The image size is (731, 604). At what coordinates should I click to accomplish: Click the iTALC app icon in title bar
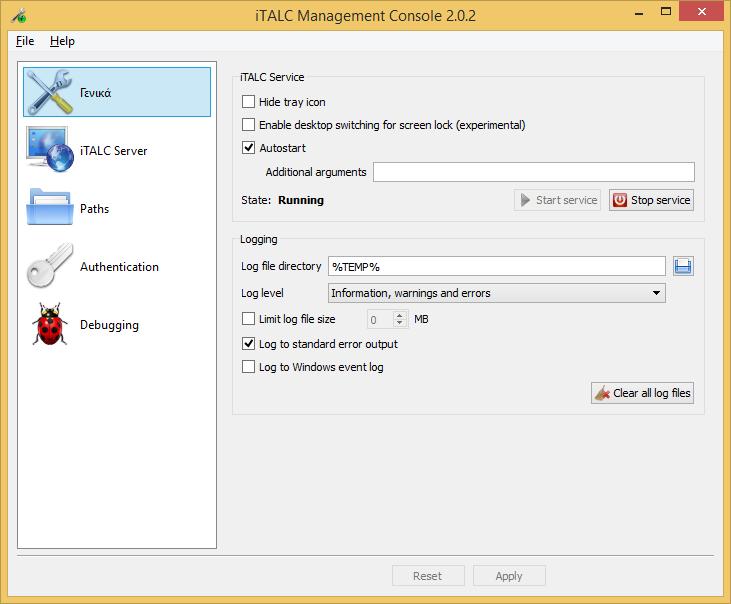[x=19, y=16]
